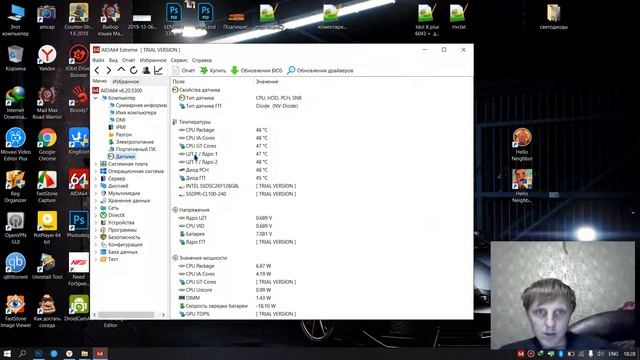Select the Датчики tree item
640x360 pixels.
(122, 156)
